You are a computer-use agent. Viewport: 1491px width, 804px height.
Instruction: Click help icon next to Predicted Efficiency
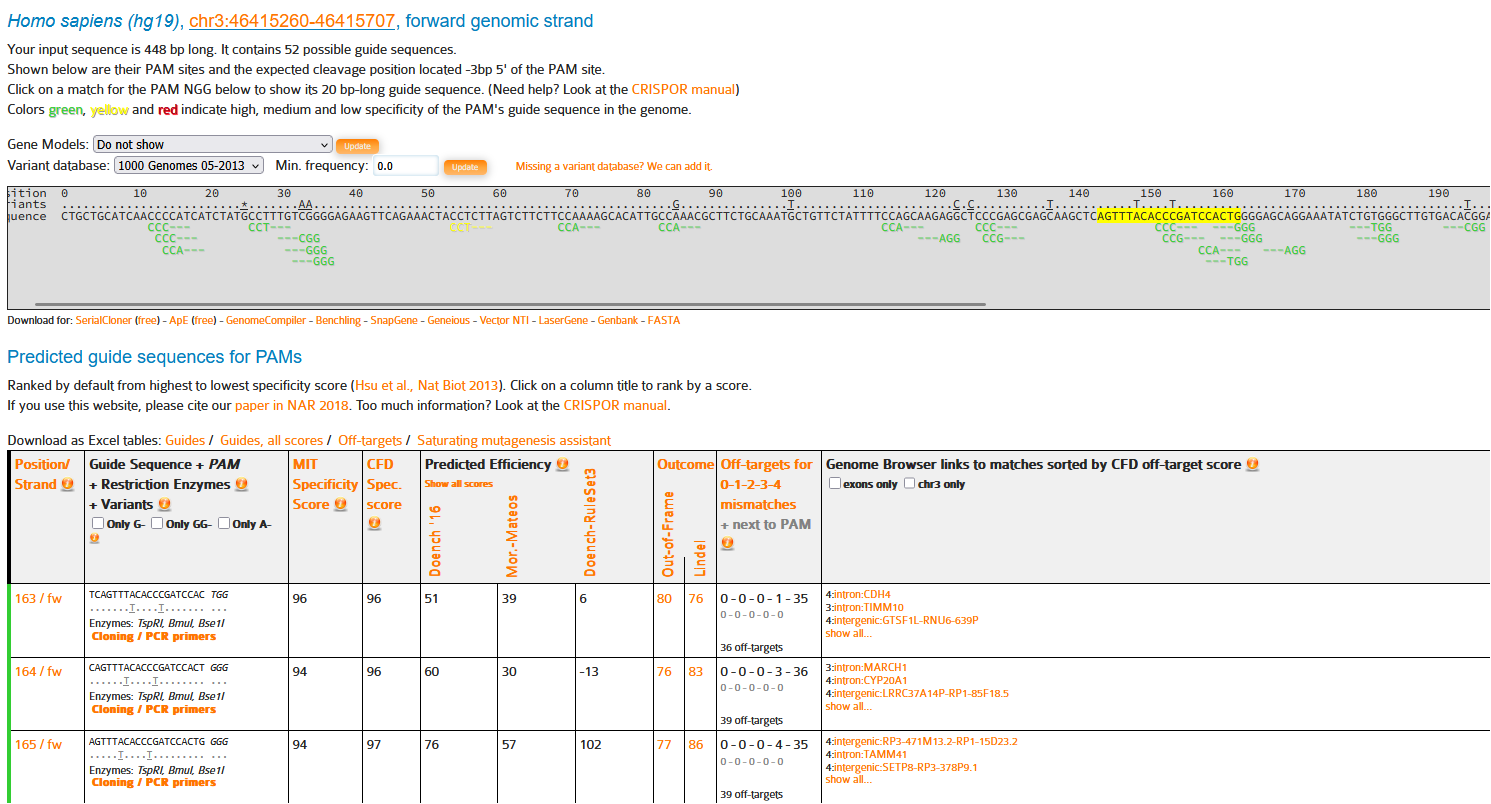click(563, 464)
